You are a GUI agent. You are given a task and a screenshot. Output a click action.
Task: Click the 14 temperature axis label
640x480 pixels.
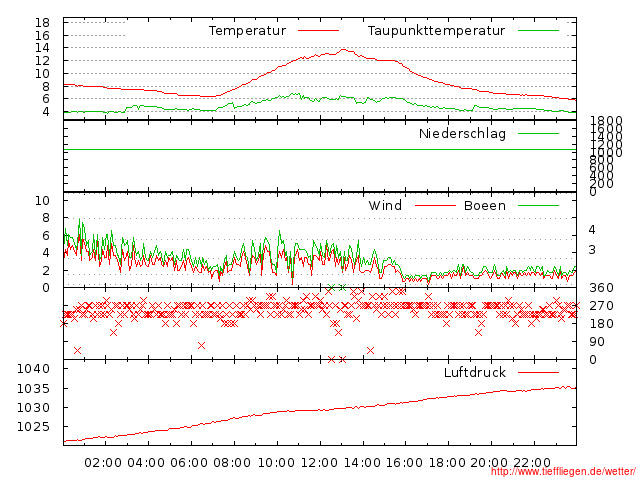pos(42,48)
